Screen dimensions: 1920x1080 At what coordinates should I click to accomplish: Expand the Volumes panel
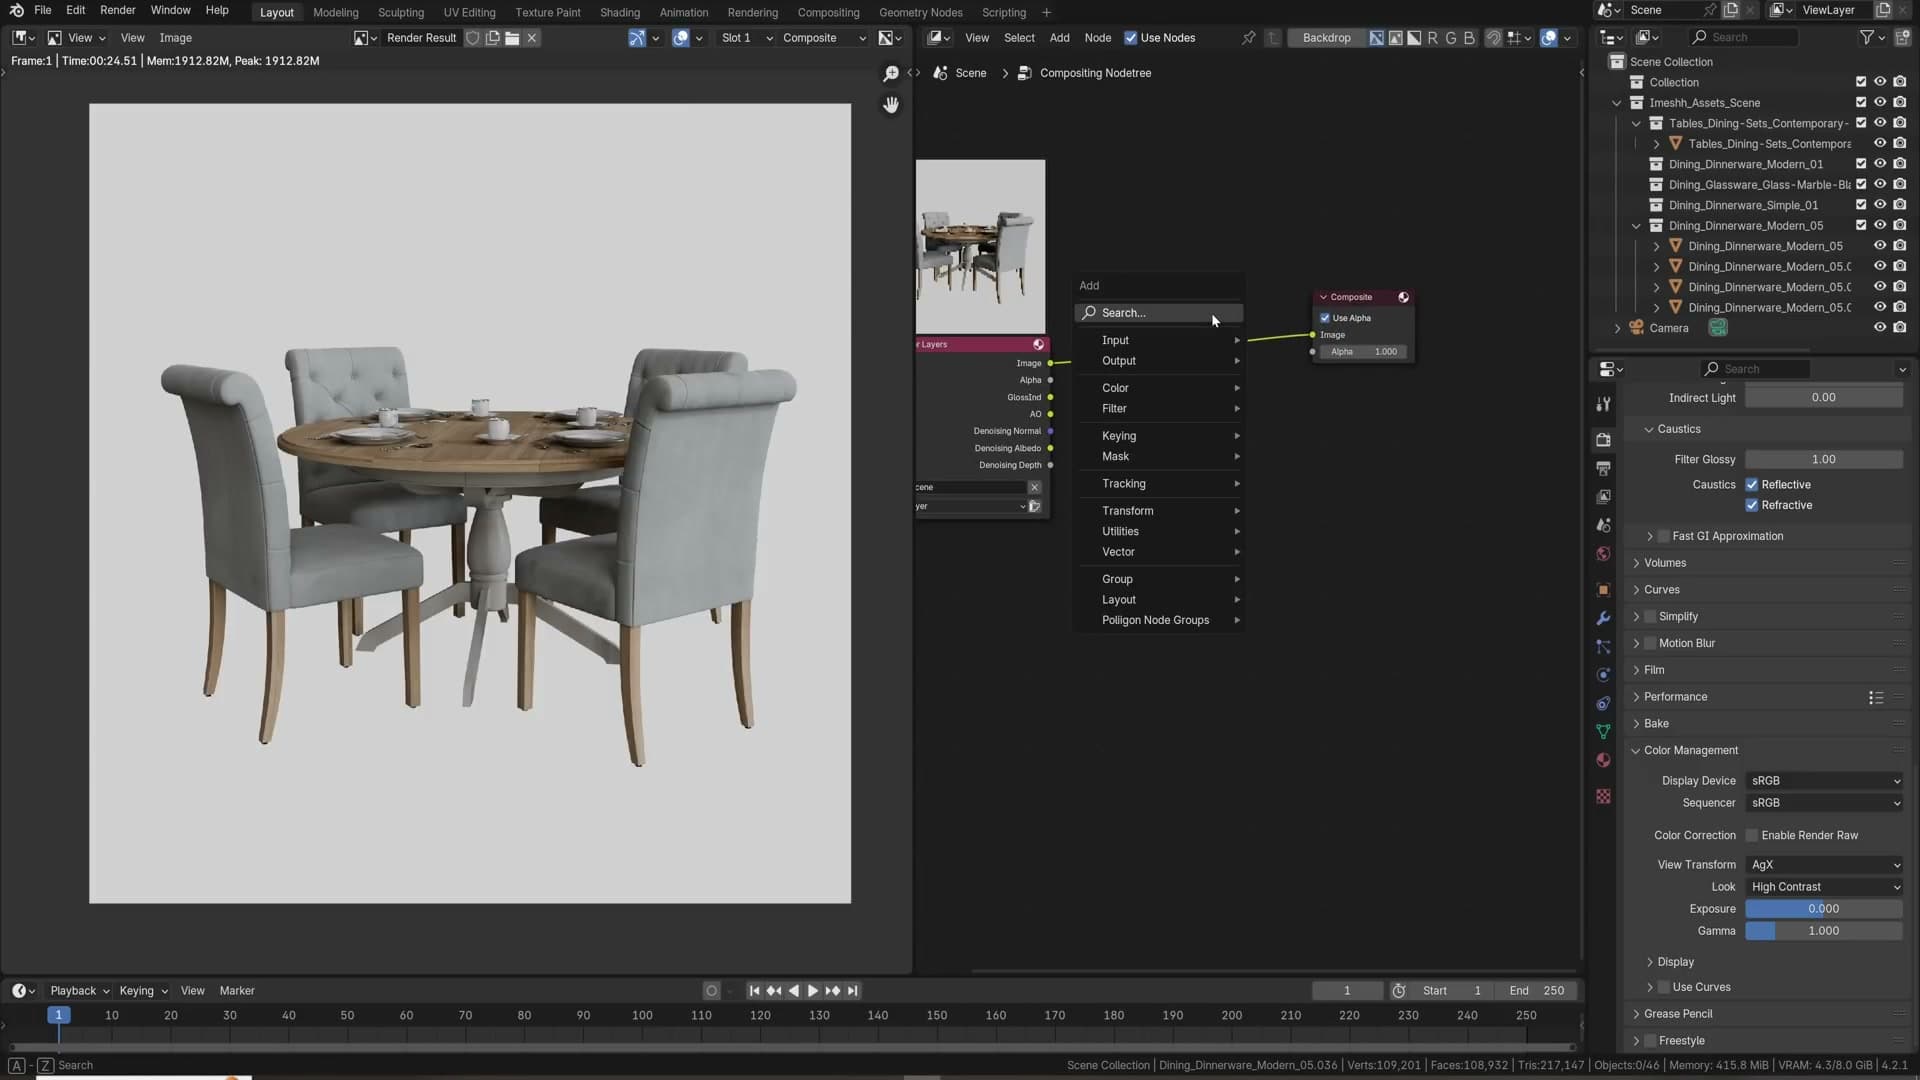coord(1664,564)
